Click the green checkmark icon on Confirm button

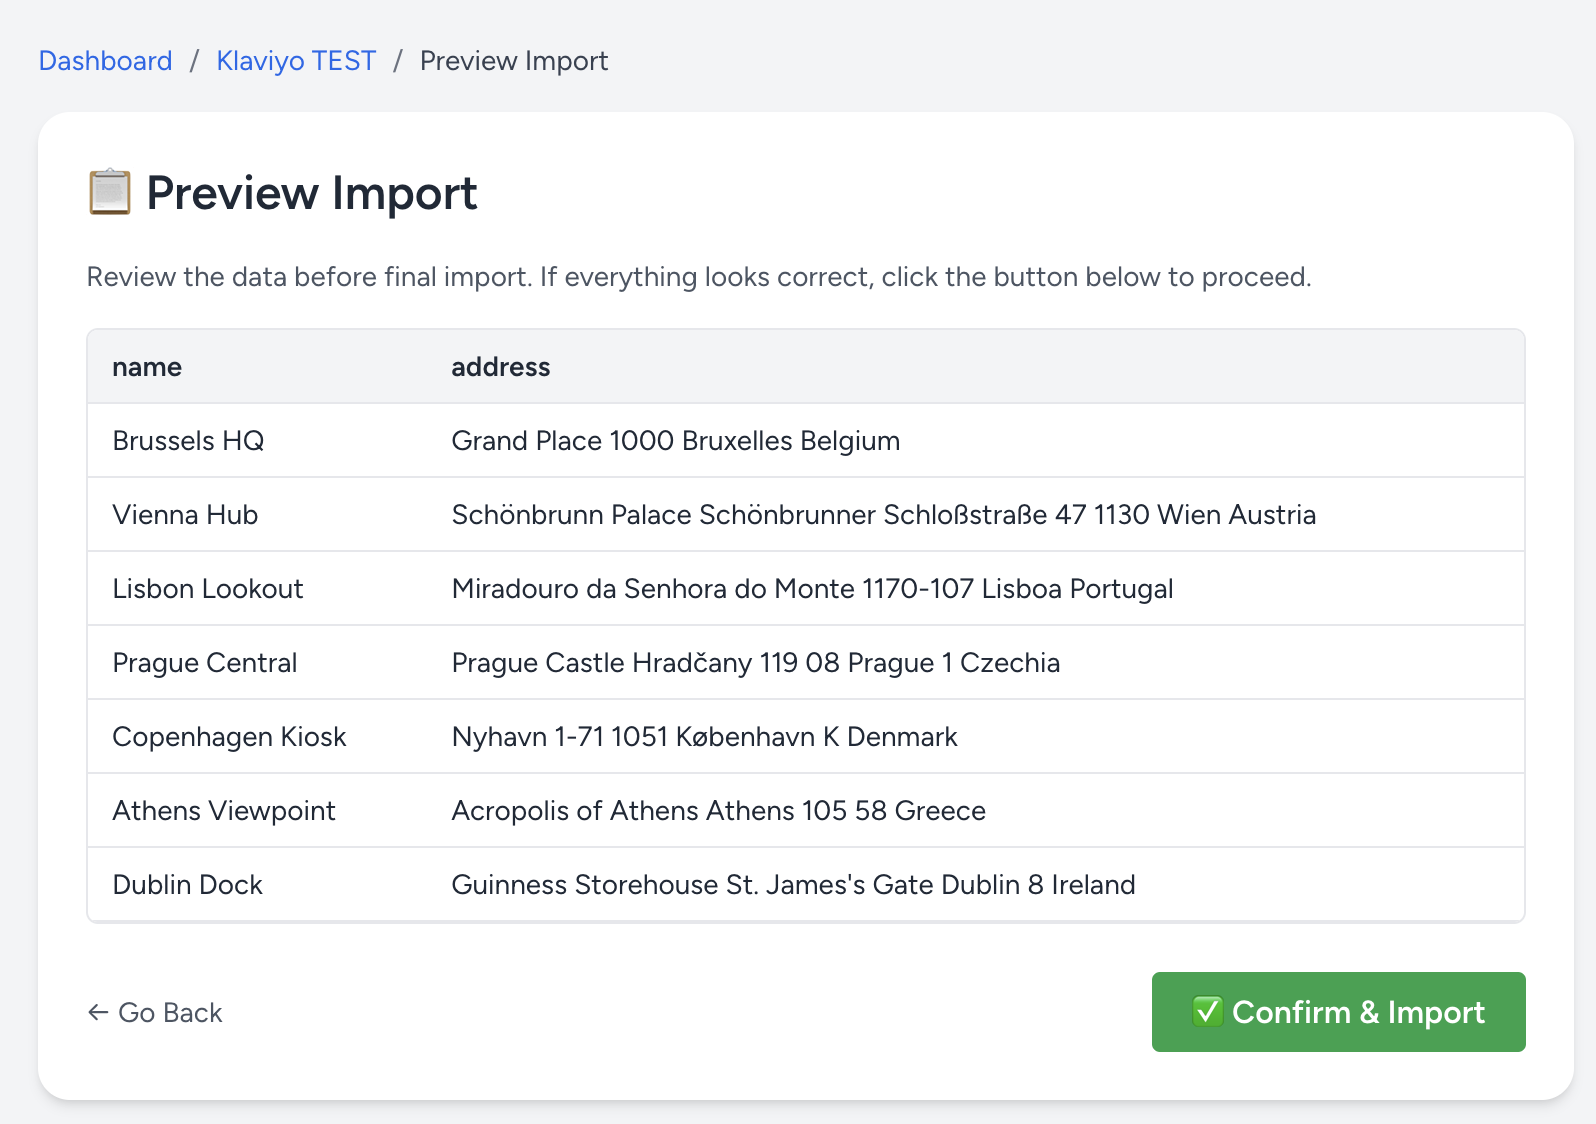pos(1207,1011)
